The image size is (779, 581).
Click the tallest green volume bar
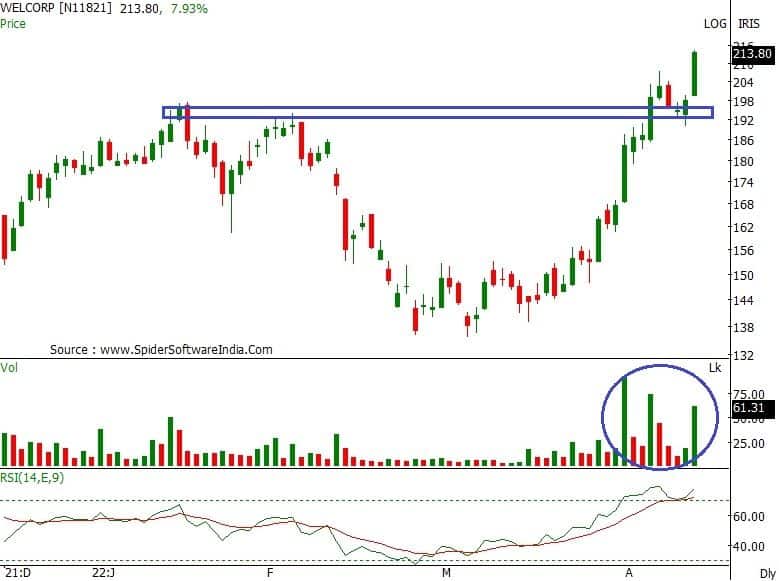tap(624, 420)
